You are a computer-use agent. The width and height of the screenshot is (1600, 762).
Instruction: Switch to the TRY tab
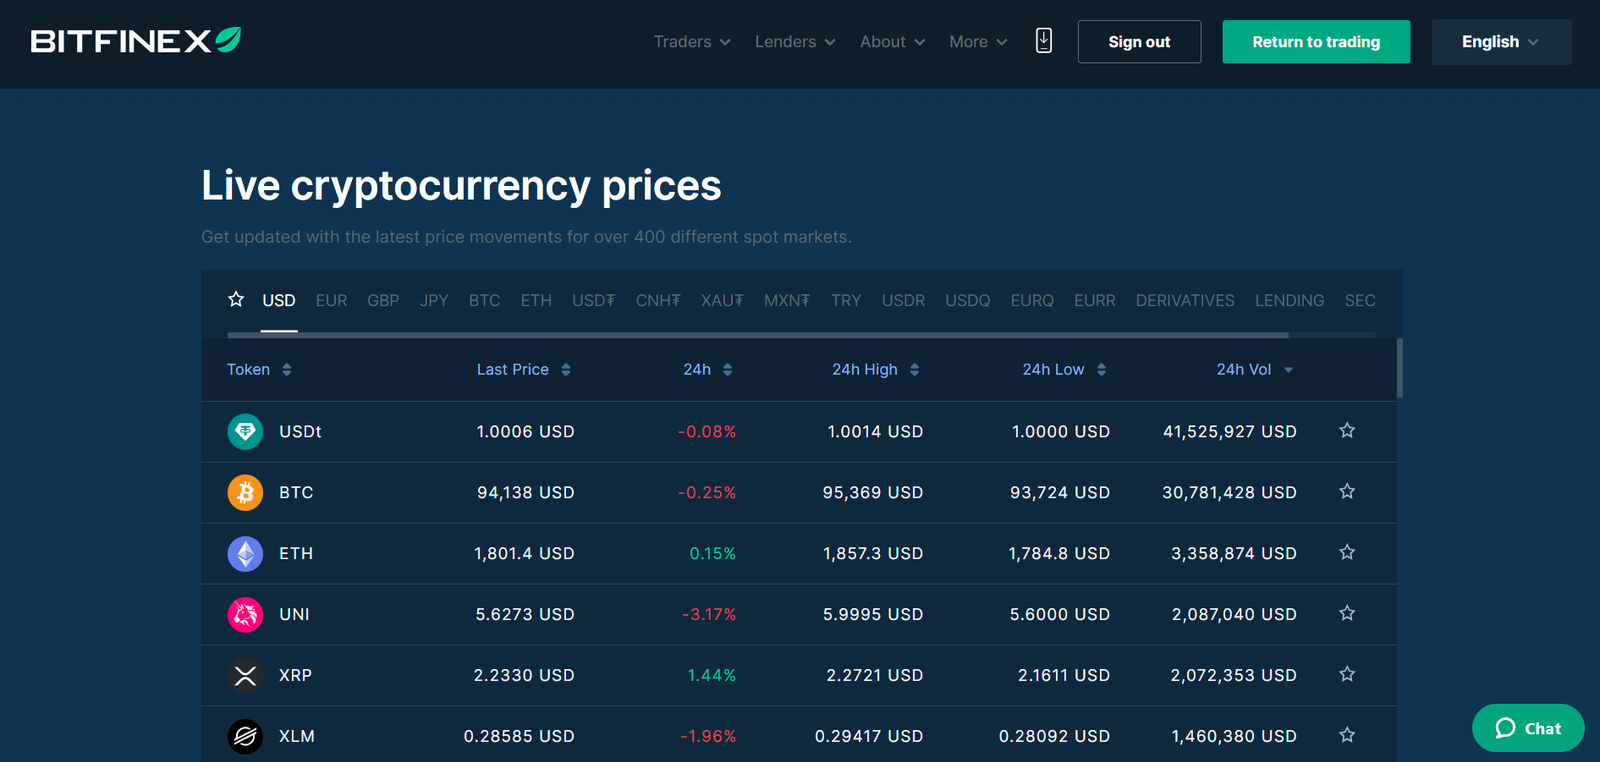[846, 300]
